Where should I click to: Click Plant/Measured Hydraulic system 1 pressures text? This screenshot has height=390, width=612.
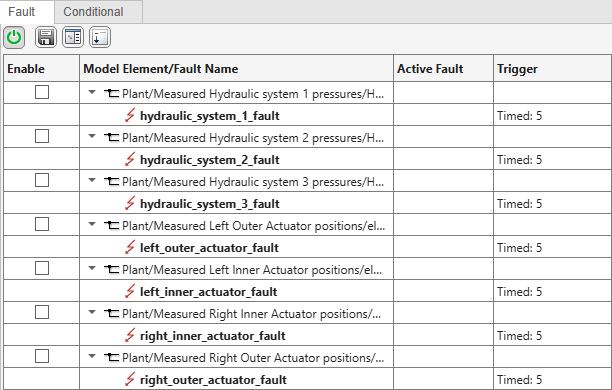tap(253, 94)
